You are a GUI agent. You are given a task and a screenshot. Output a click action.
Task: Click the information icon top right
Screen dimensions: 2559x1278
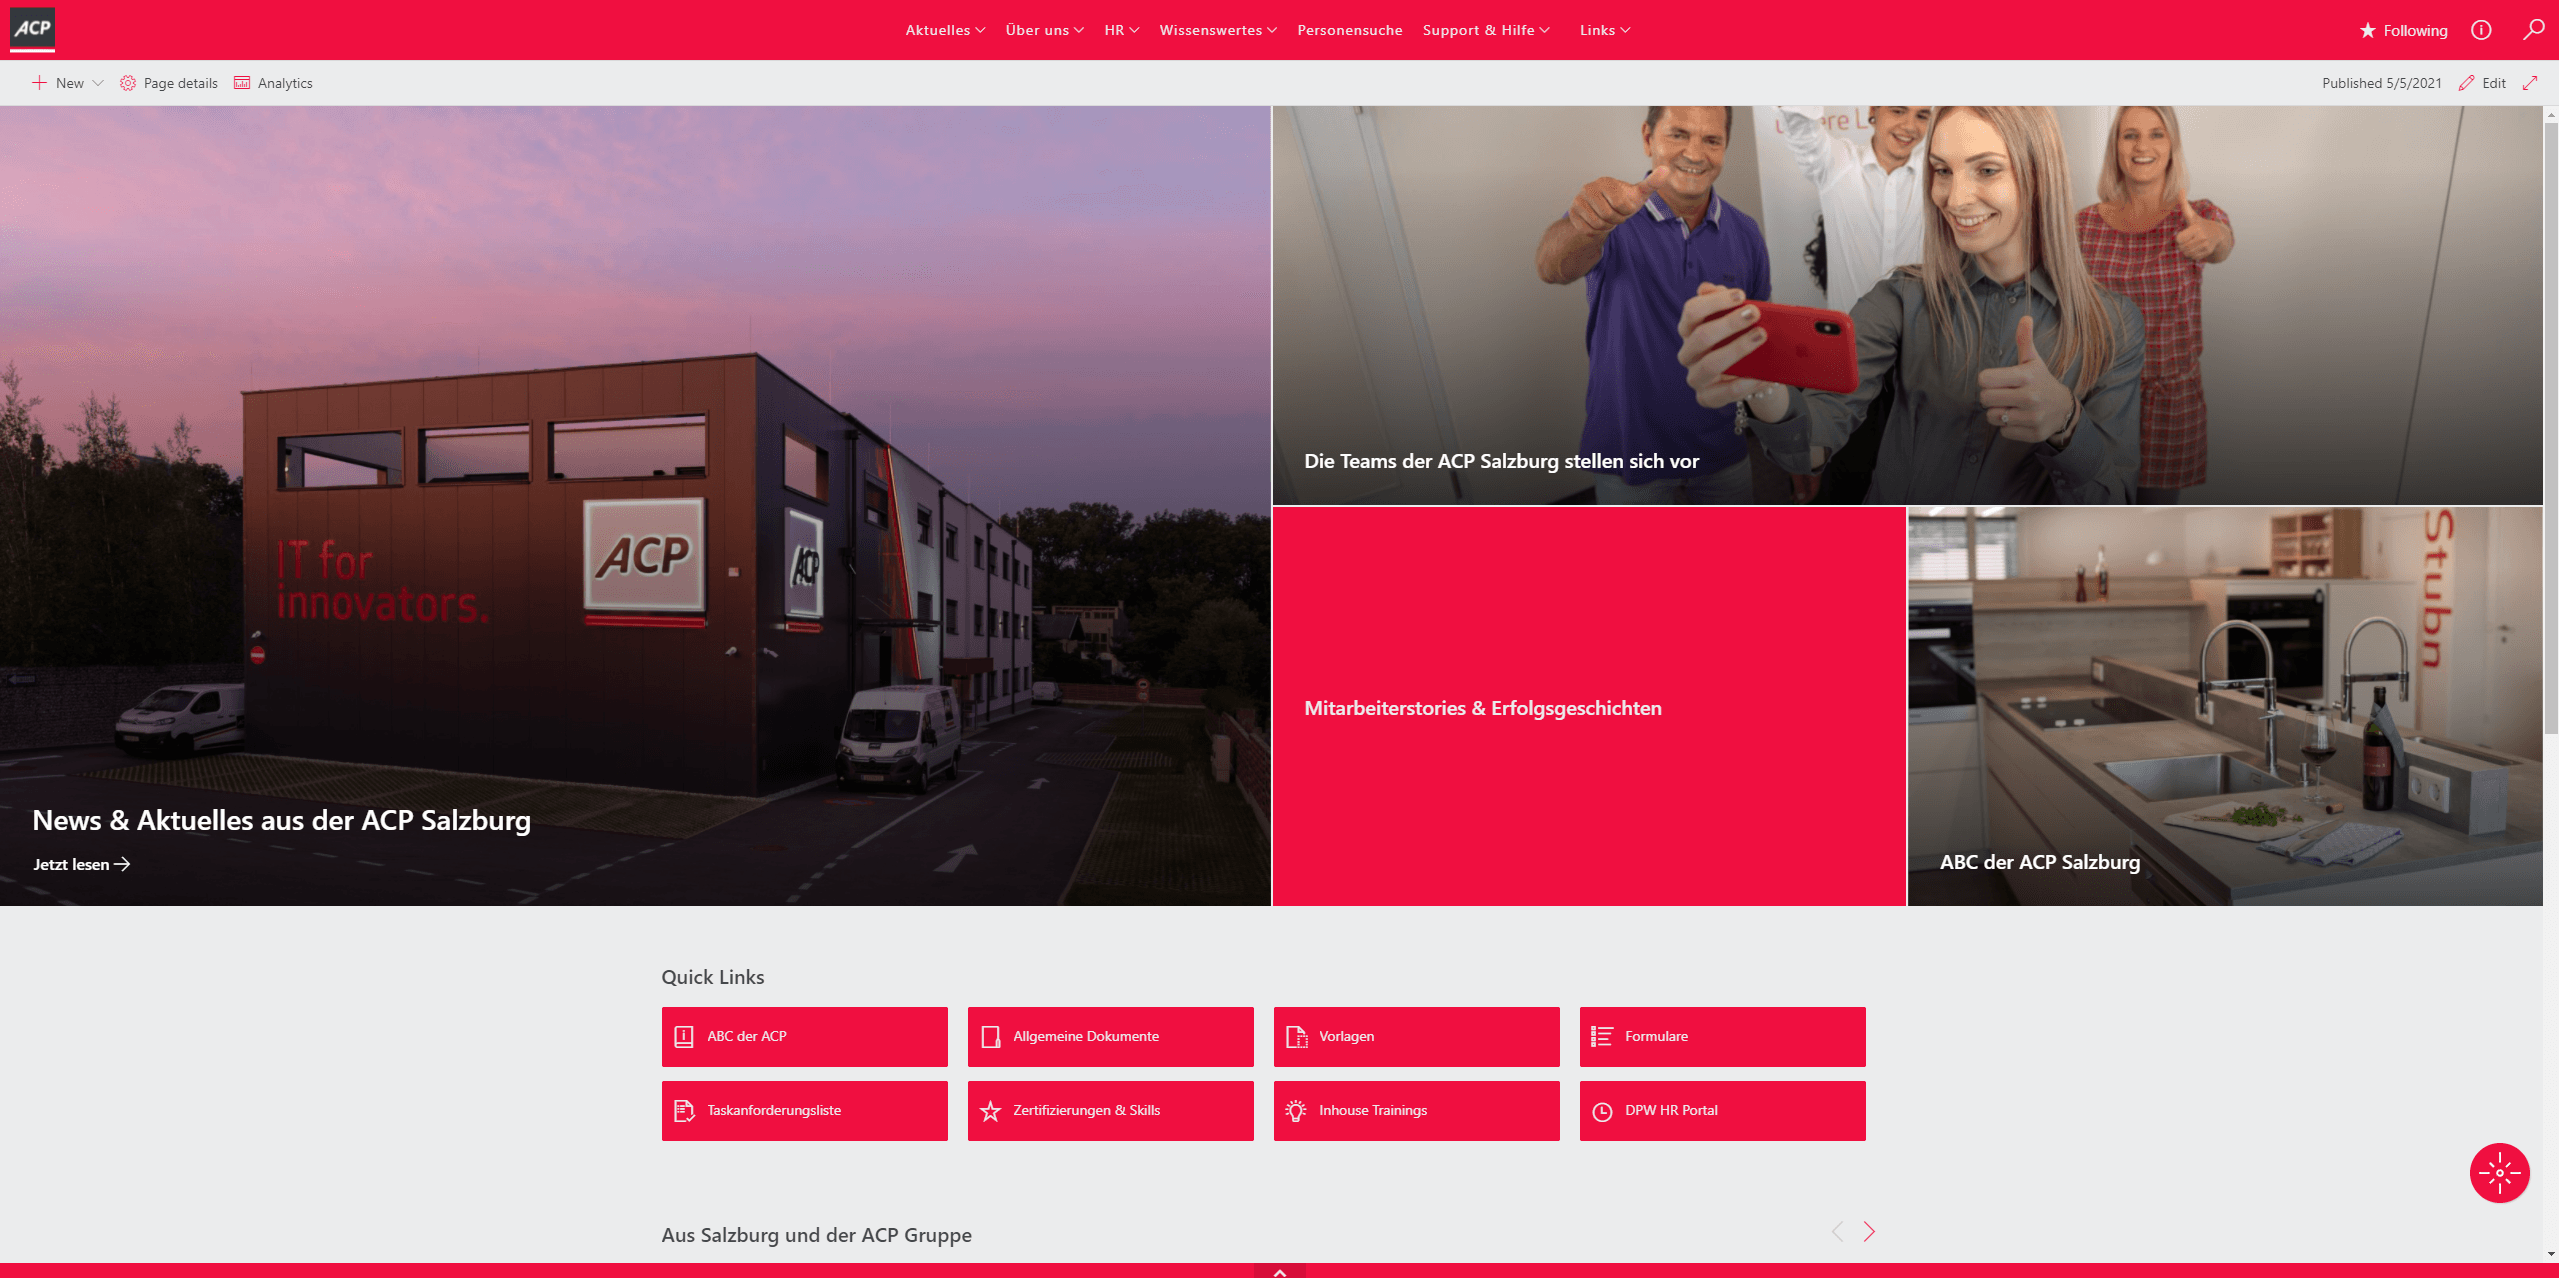click(2479, 29)
